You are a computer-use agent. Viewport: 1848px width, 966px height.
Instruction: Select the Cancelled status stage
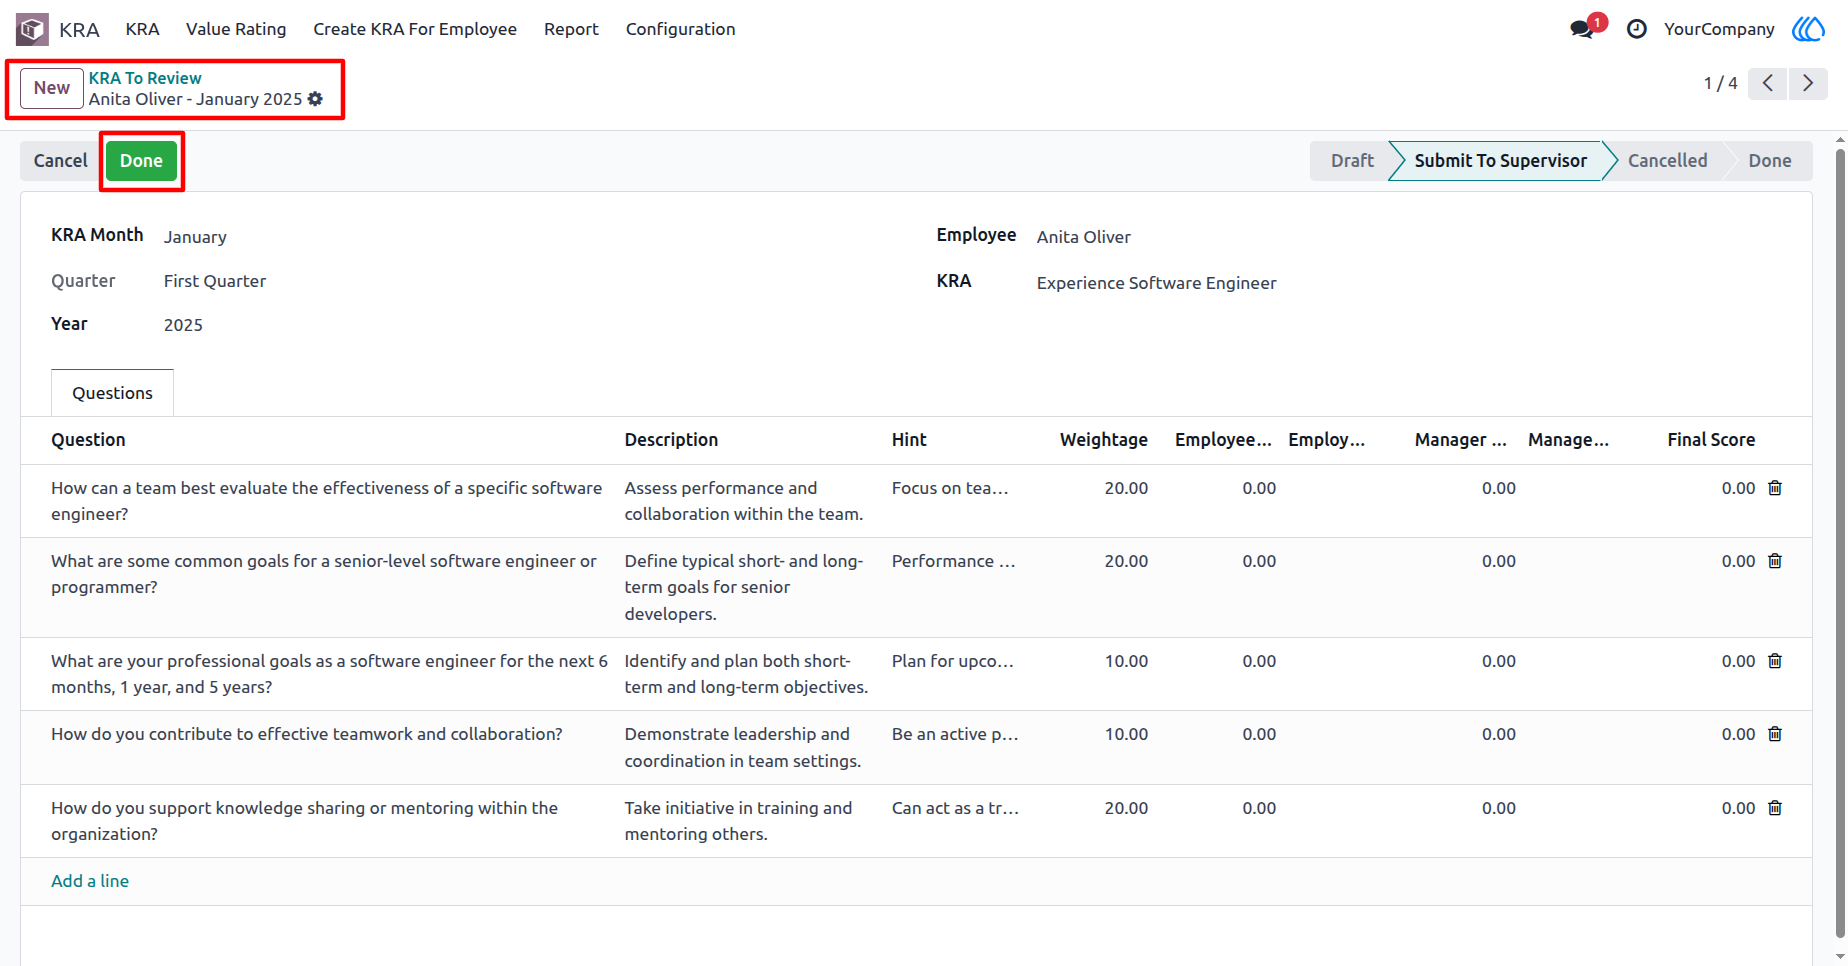pyautogui.click(x=1667, y=161)
